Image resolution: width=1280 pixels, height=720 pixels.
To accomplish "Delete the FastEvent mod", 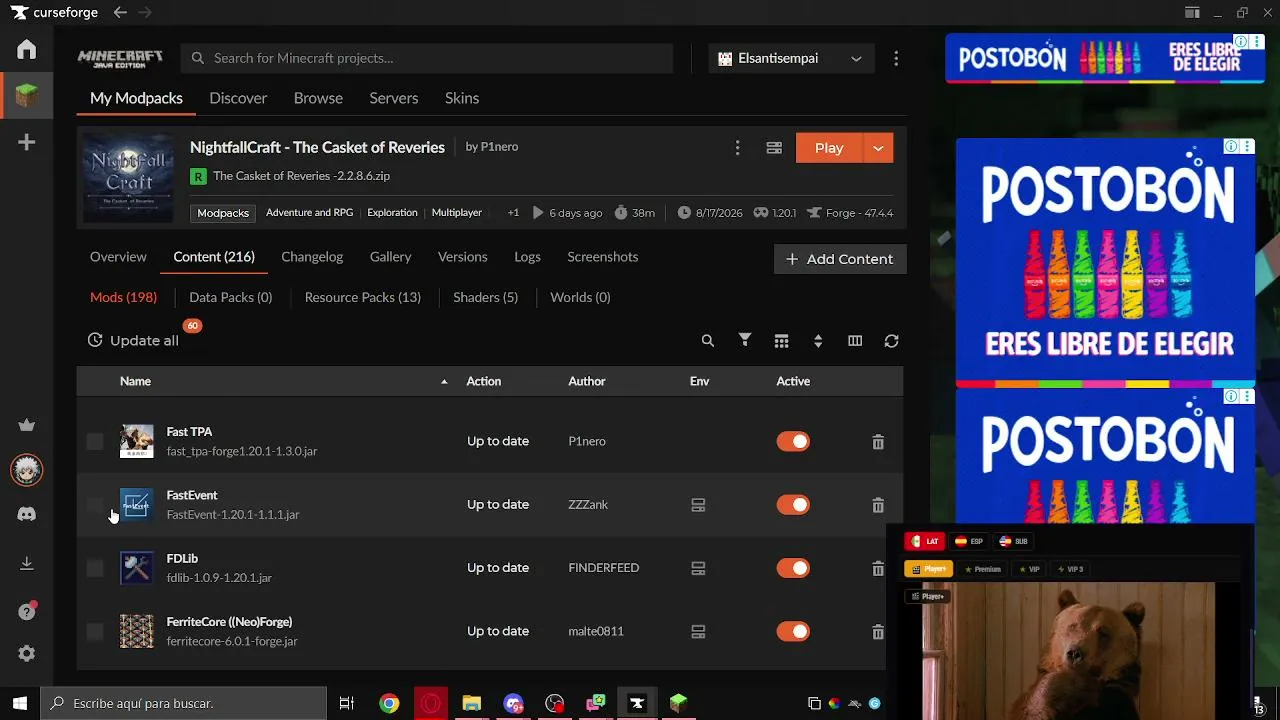I will 878,505.
